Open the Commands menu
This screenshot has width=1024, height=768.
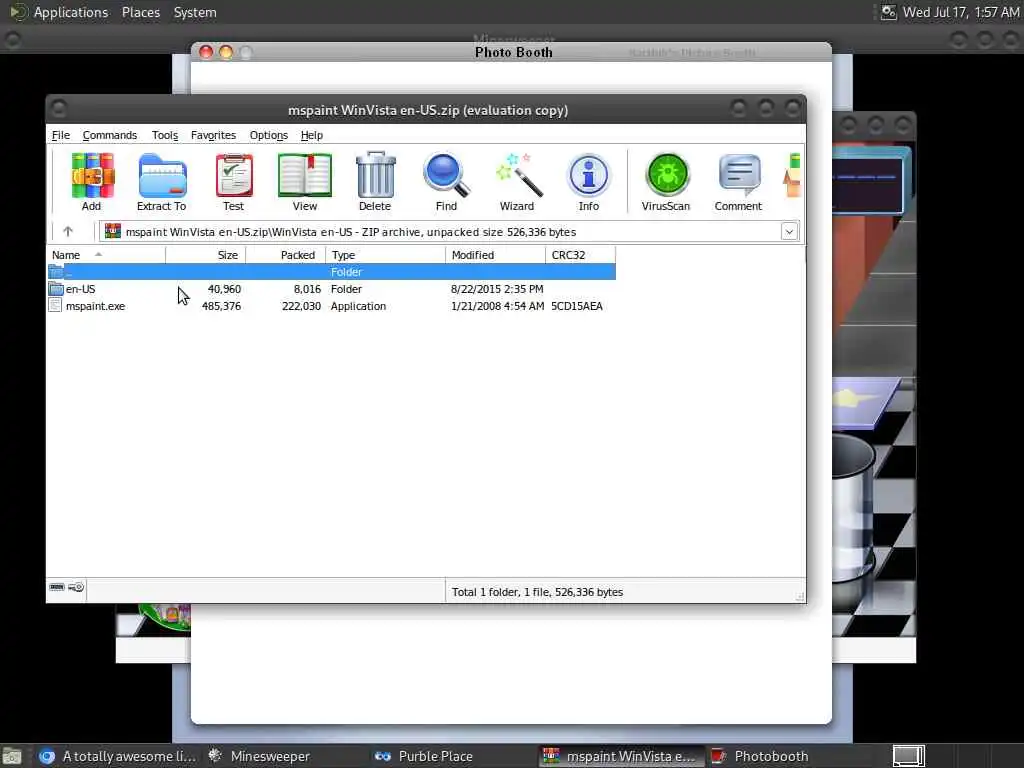coord(110,135)
